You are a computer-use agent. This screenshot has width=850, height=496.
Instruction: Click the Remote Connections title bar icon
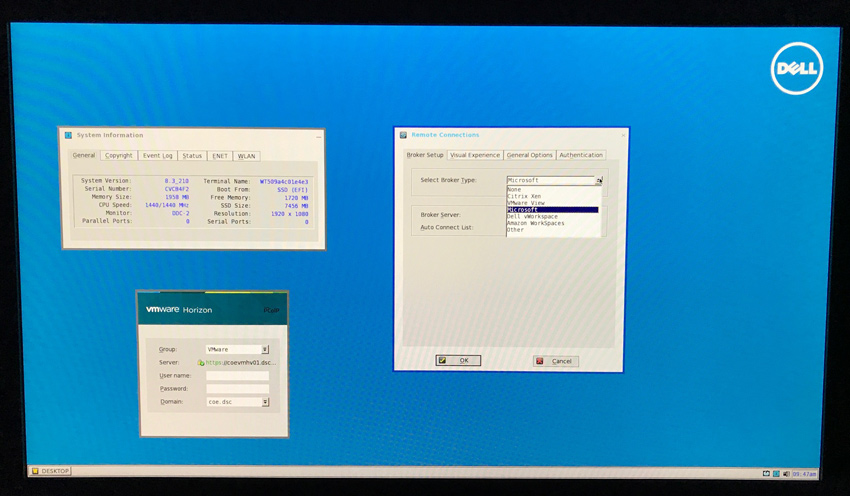tap(403, 135)
